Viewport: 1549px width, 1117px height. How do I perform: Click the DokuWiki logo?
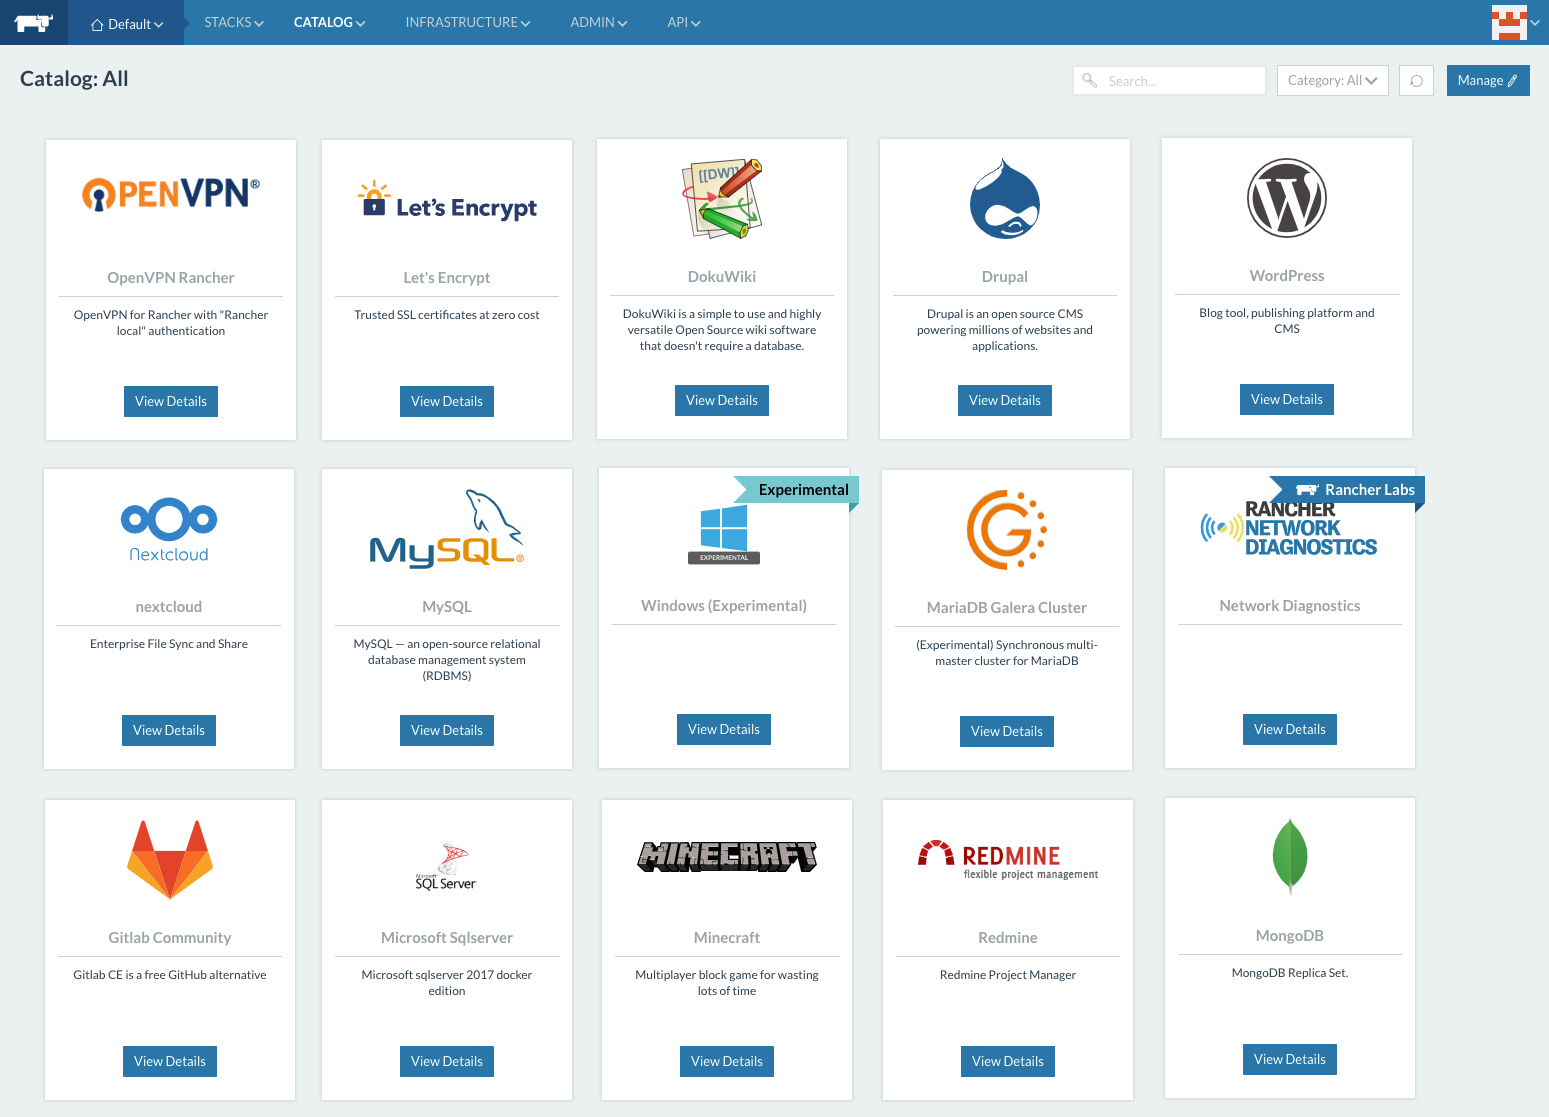(x=722, y=198)
